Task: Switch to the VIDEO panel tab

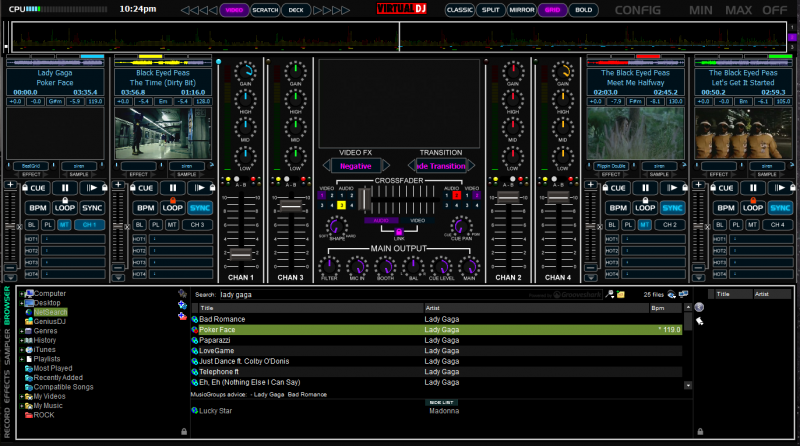Action: click(x=234, y=10)
